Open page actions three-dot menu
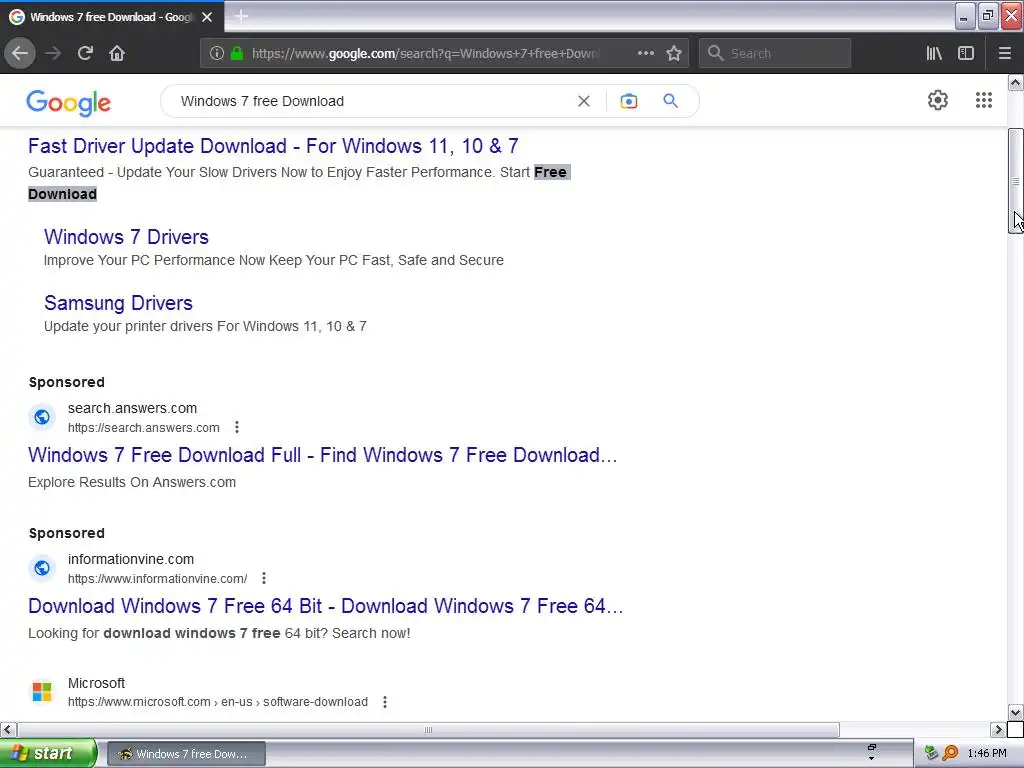 pos(645,53)
